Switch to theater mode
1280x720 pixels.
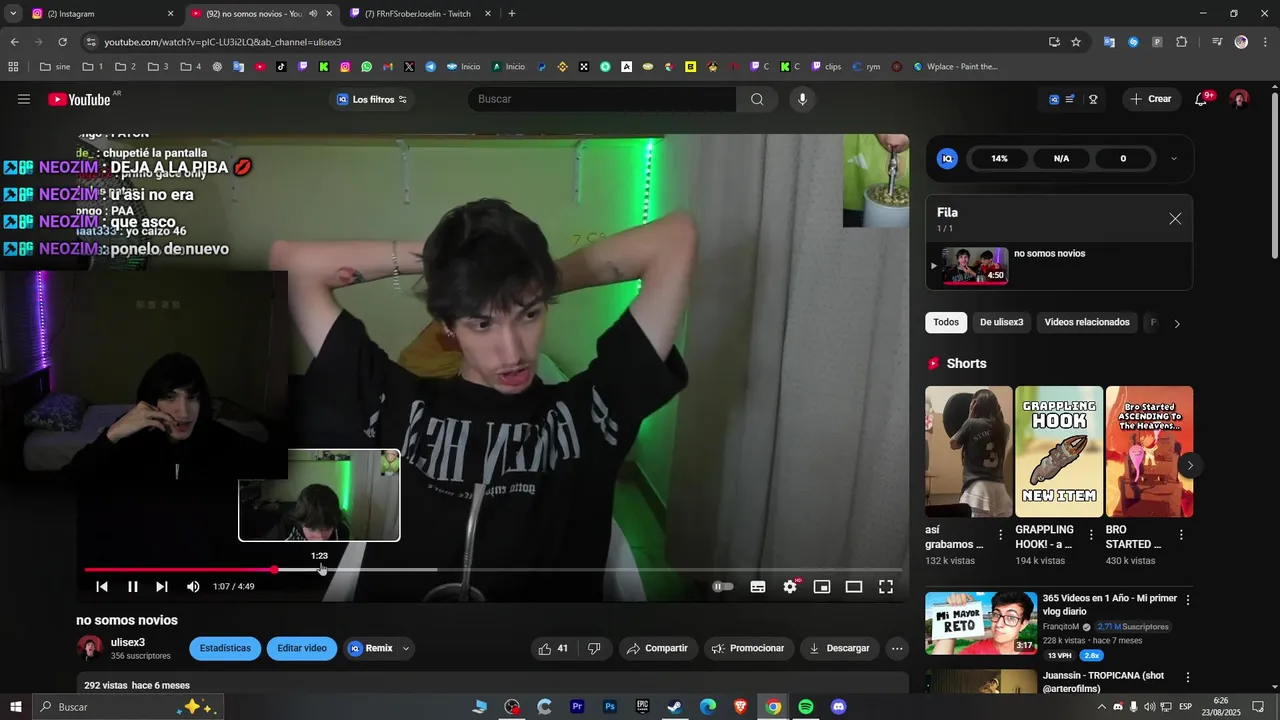[x=854, y=586]
